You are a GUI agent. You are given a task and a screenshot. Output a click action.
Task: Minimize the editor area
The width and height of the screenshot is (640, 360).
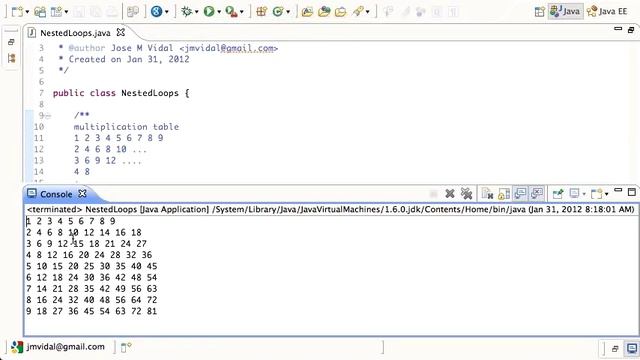point(618,29)
